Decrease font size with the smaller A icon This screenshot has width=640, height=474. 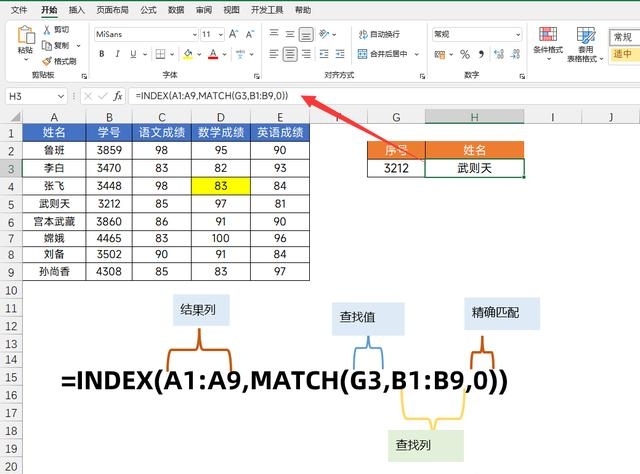(249, 34)
